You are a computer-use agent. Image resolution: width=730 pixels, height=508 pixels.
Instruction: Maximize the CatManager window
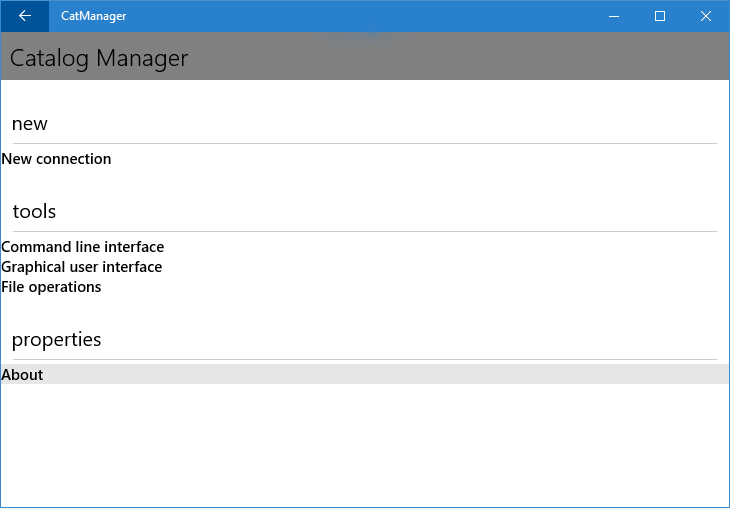(660, 16)
